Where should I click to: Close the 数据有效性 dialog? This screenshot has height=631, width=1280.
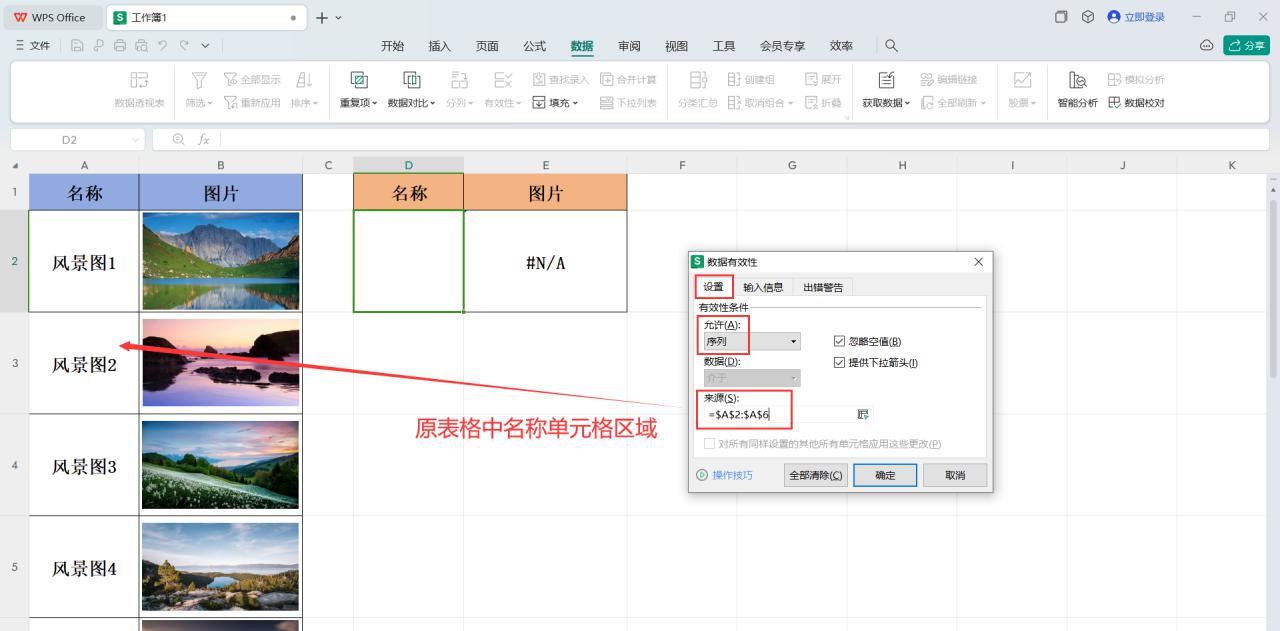tap(978, 262)
